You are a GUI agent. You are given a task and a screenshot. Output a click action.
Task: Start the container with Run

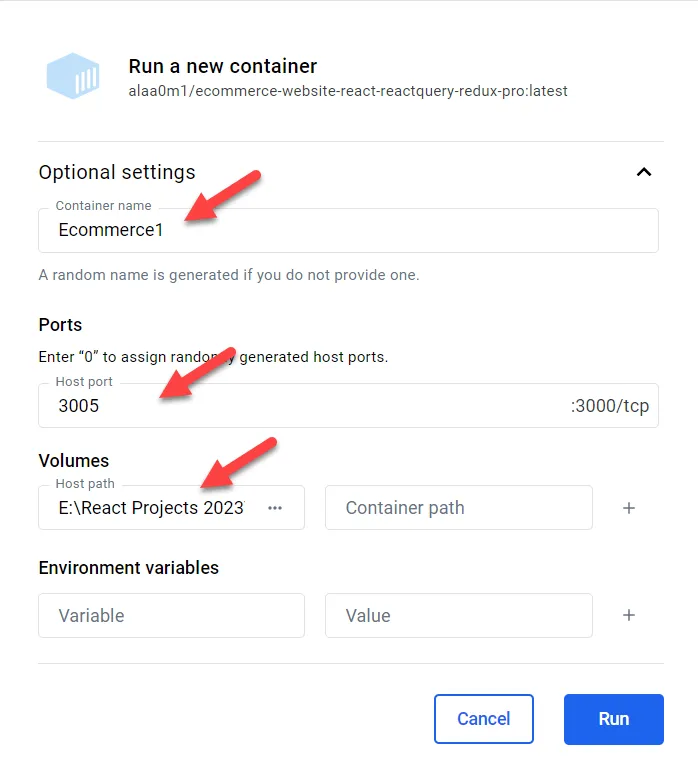(613, 719)
